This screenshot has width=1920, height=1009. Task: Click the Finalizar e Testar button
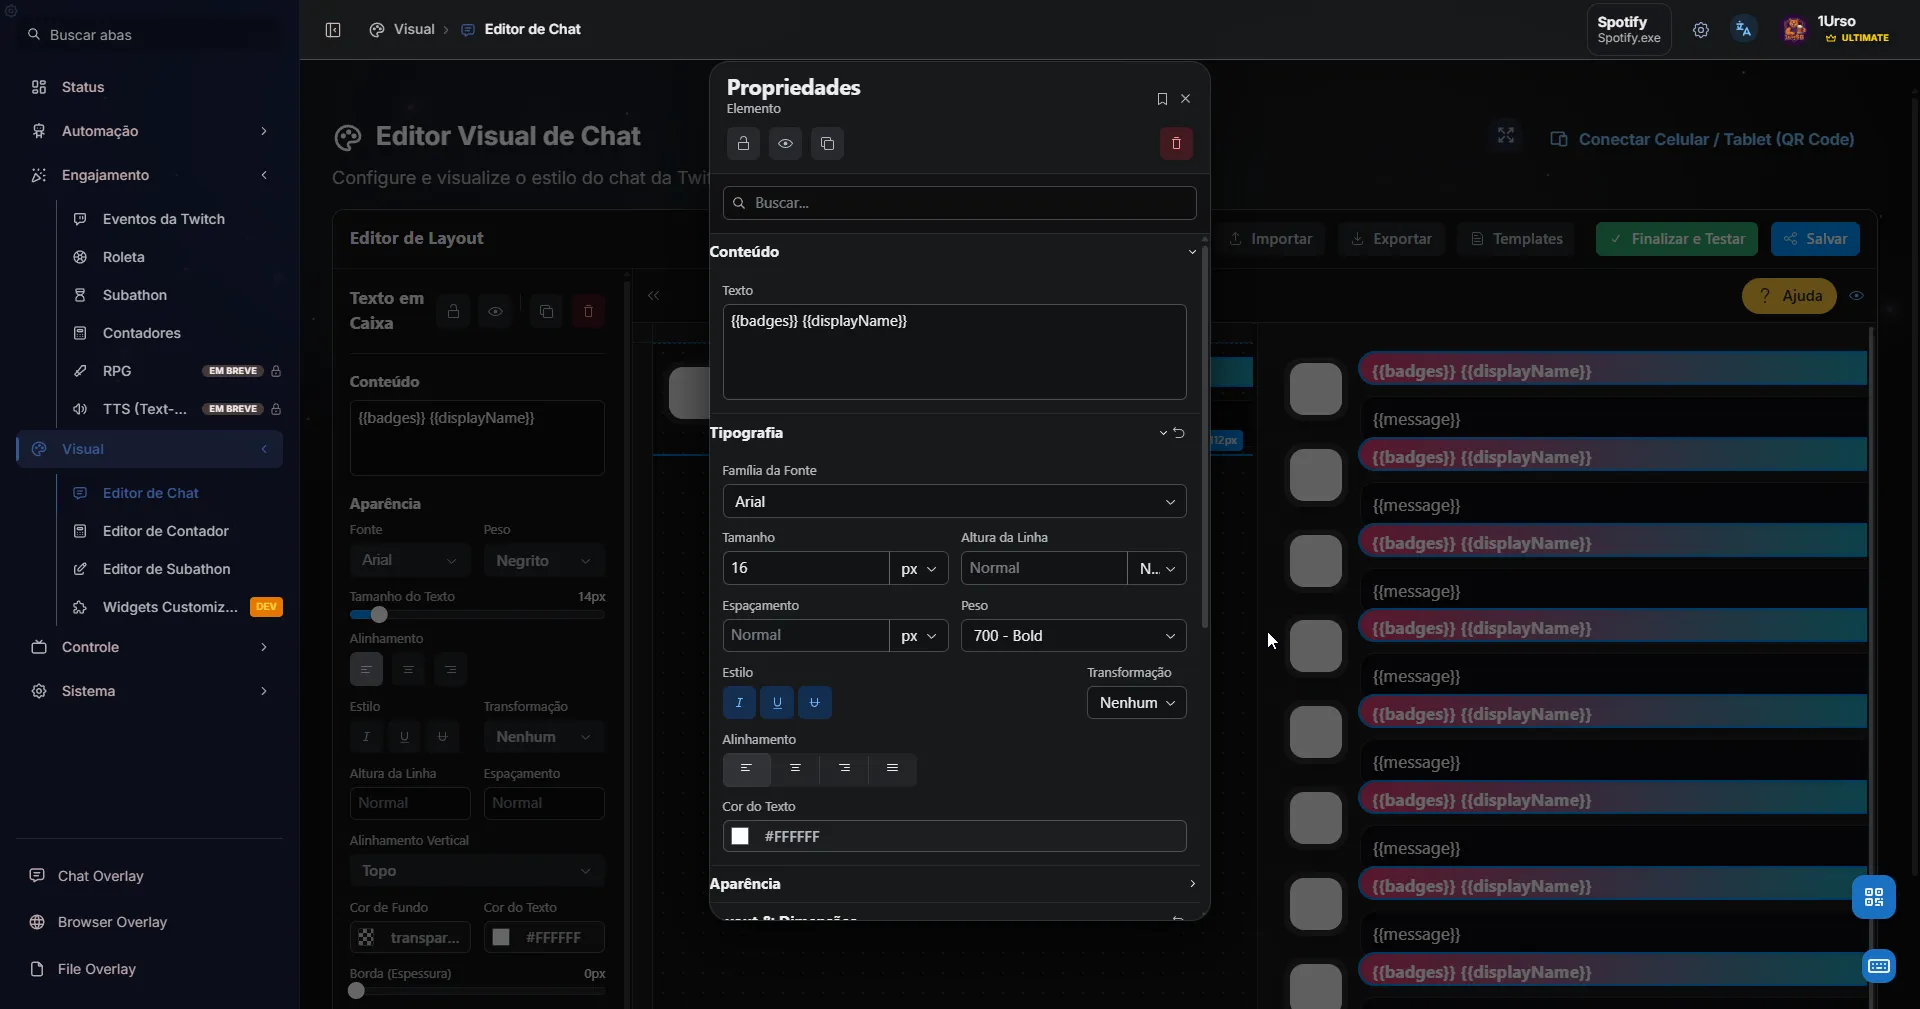coord(1676,239)
